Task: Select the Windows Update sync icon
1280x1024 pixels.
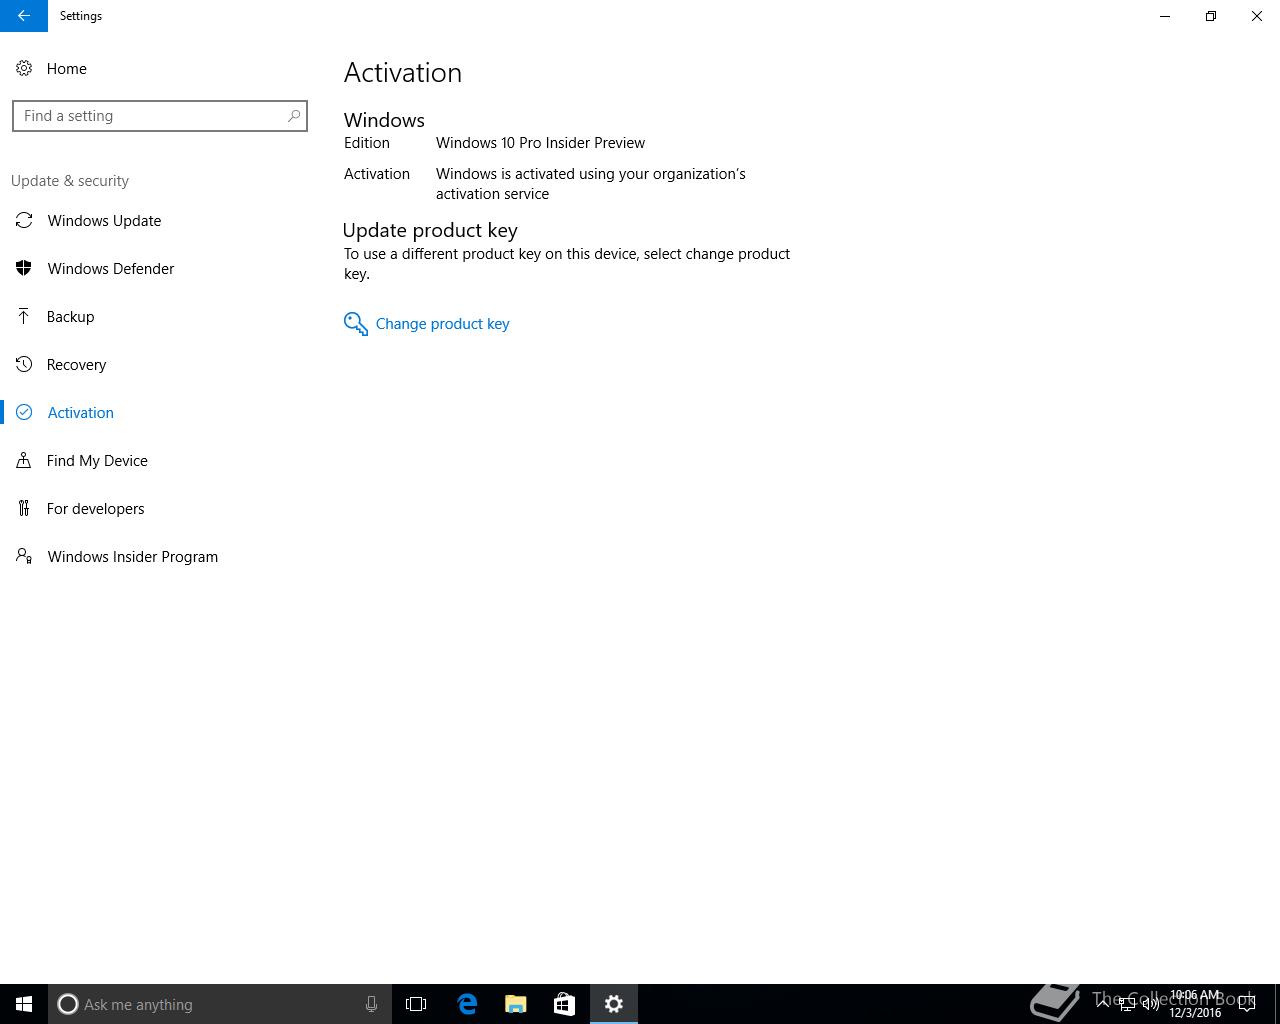Action: coord(24,221)
